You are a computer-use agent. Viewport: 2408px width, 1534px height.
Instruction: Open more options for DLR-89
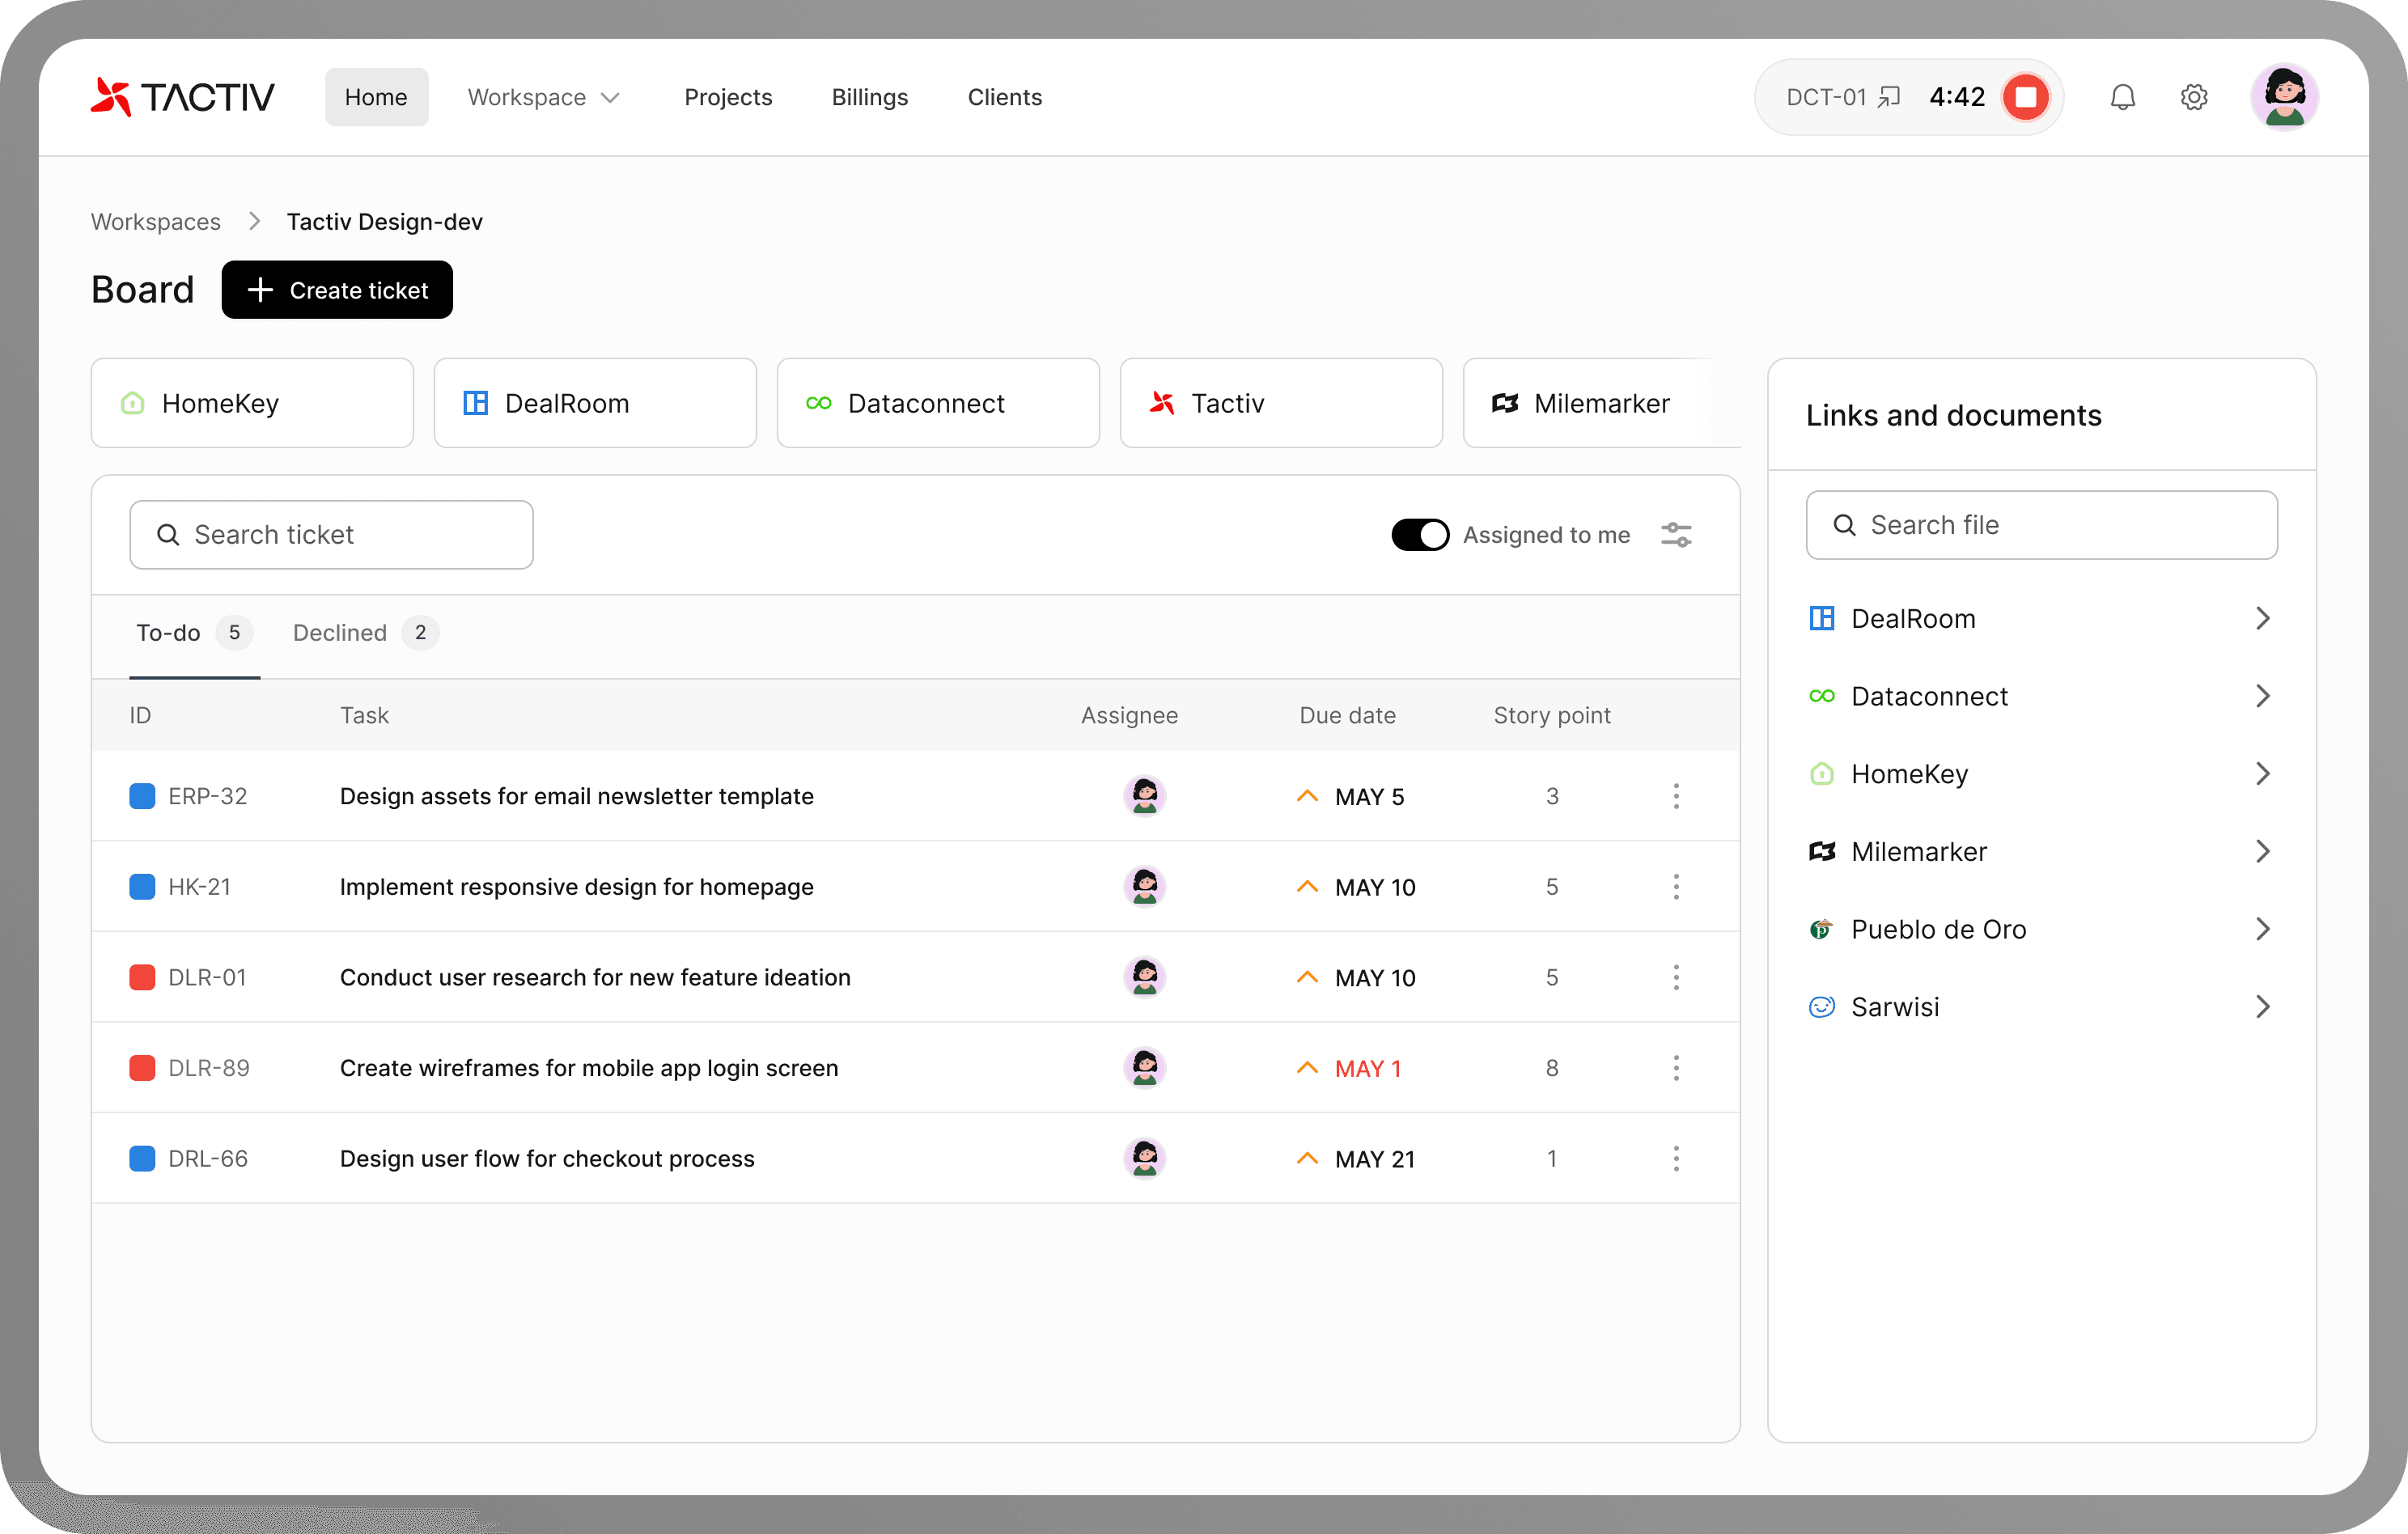tap(1676, 1068)
